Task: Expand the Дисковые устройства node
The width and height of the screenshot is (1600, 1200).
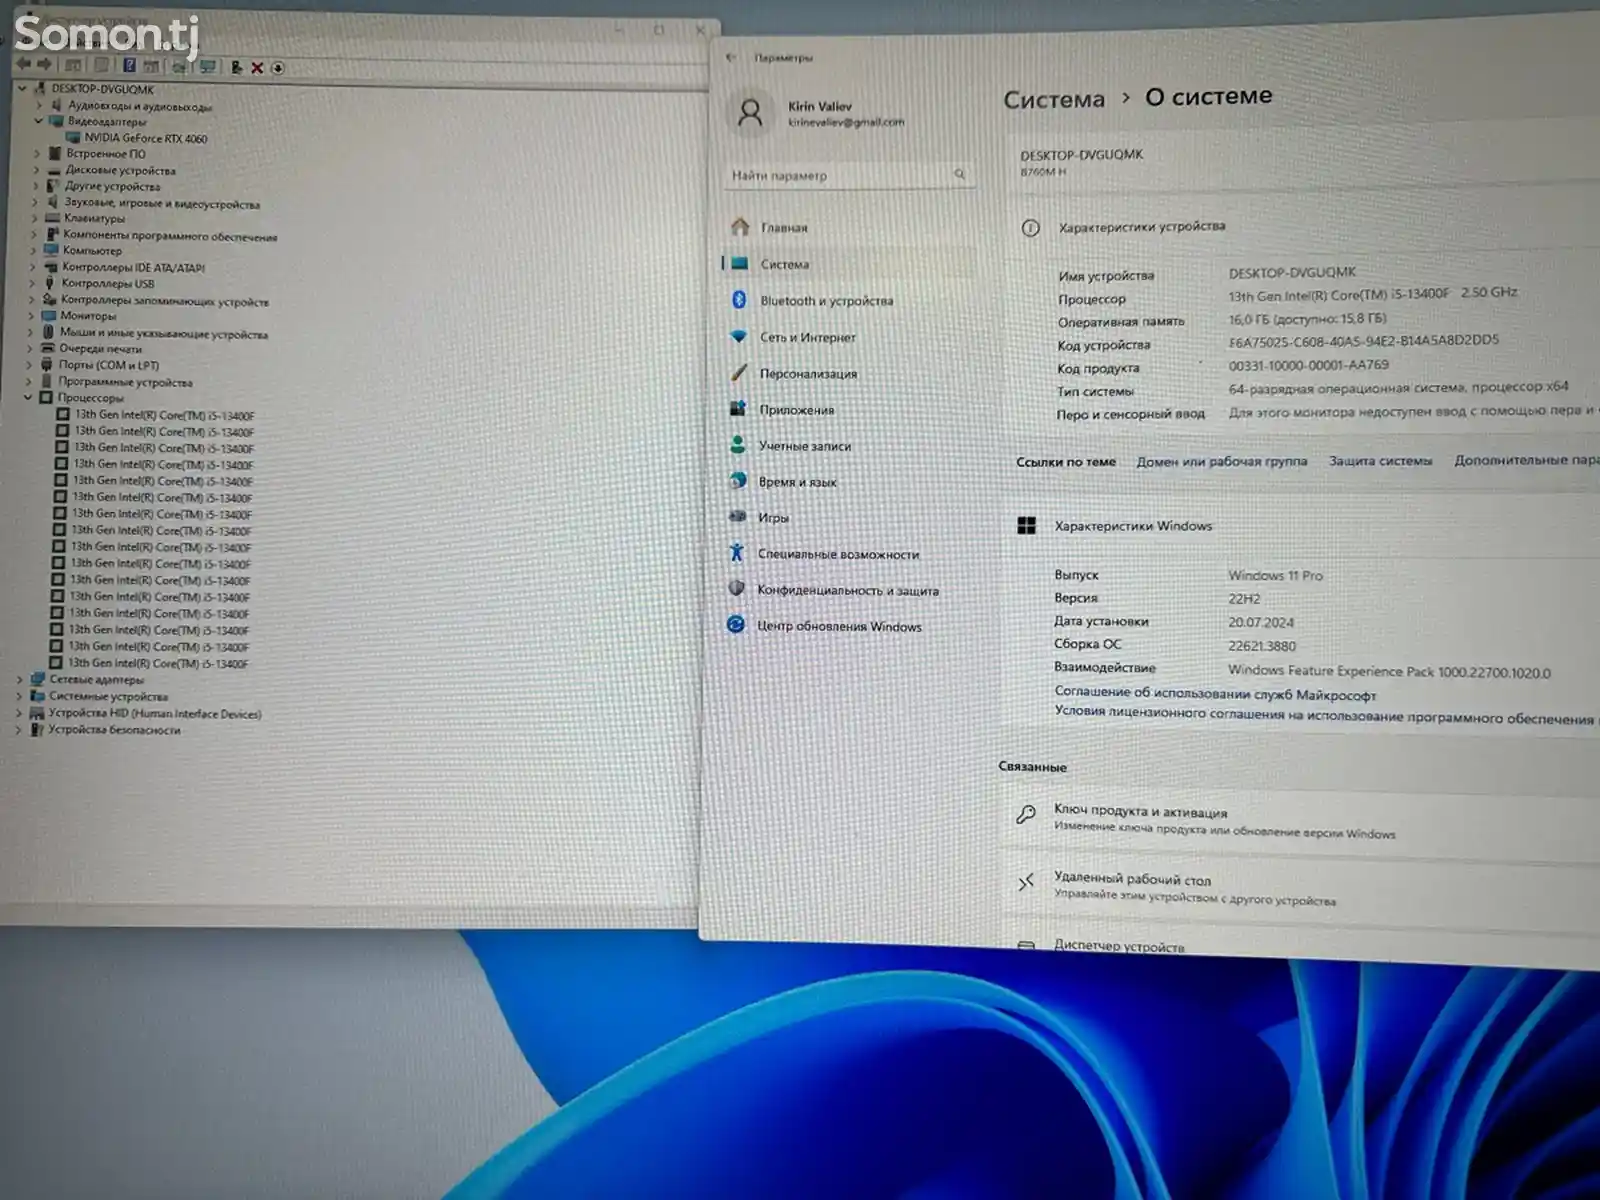Action: (37, 169)
